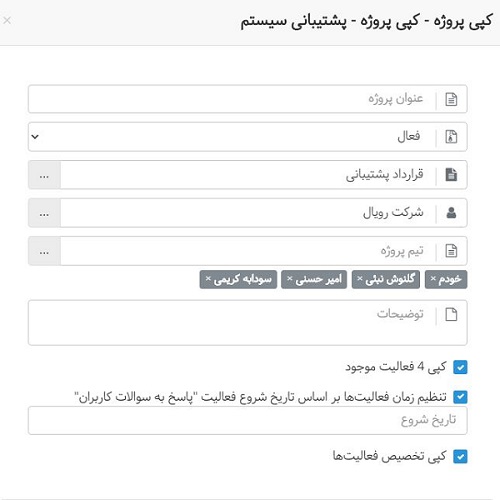
Task: Remove امیر حسنی tag from team
Action: [290, 278]
